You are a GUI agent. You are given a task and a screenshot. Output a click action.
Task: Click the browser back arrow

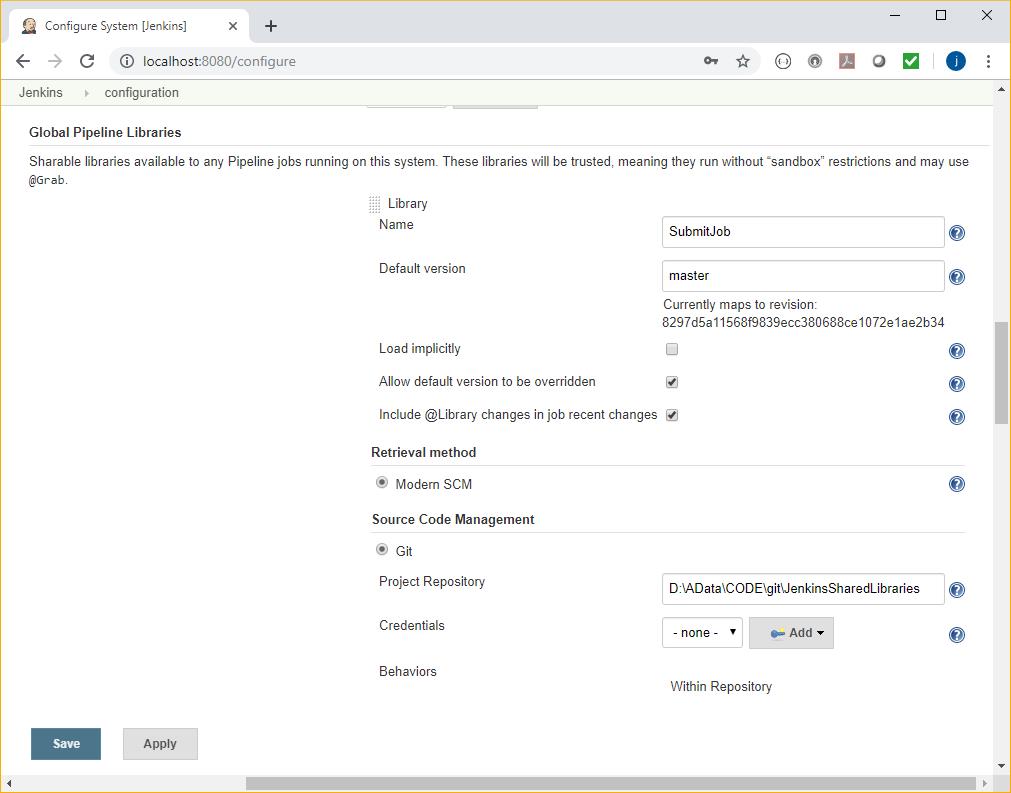(23, 61)
